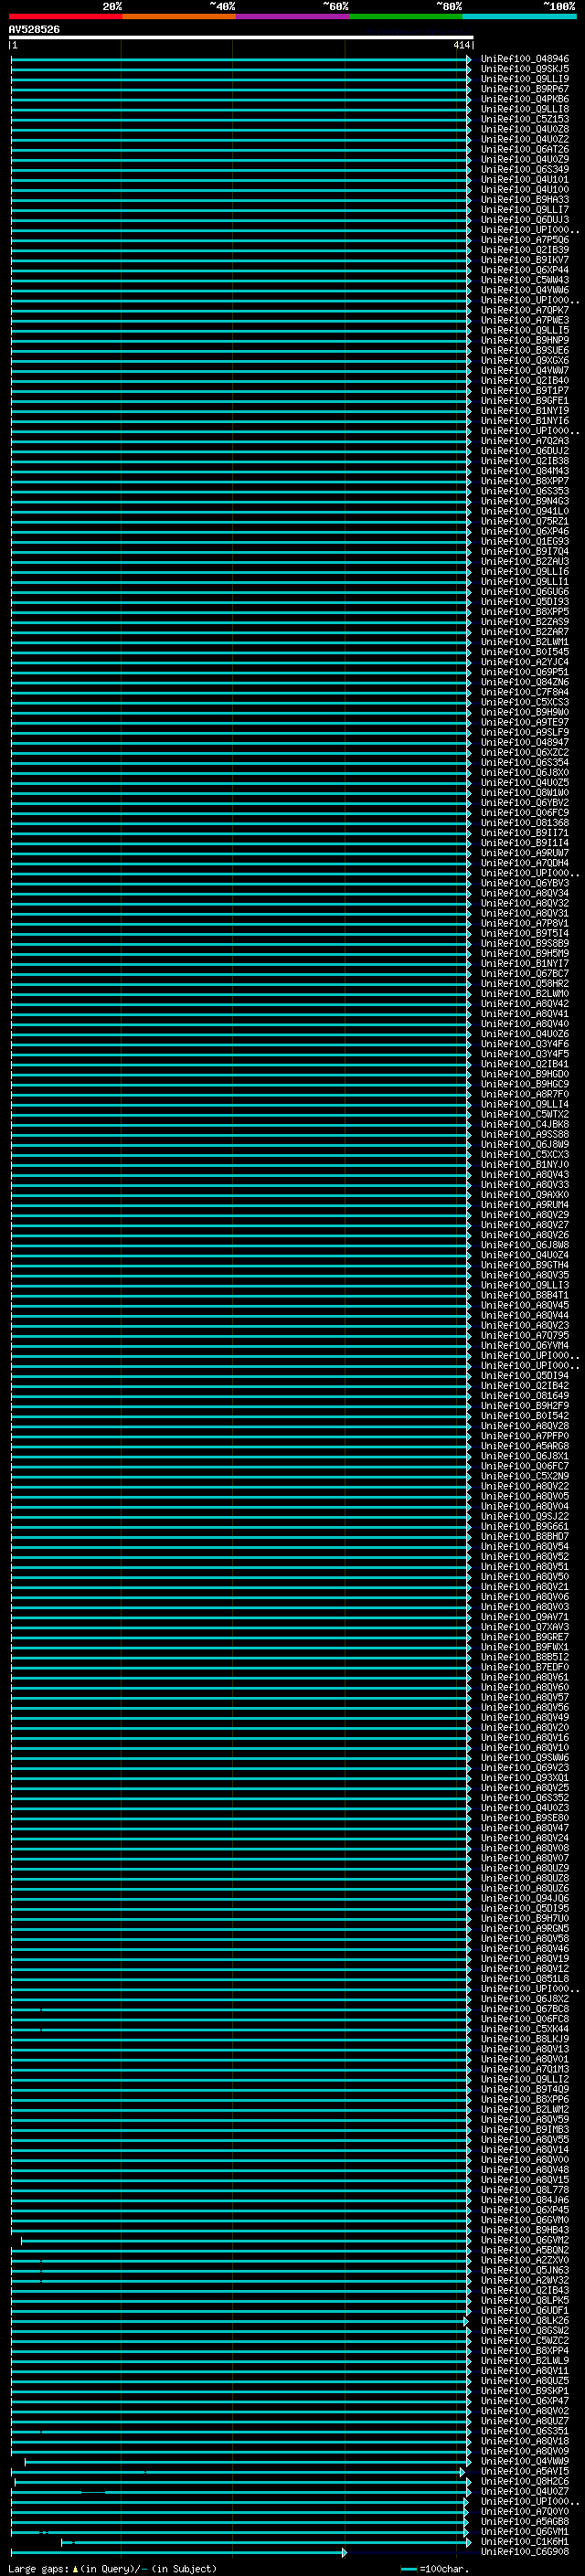This screenshot has height=2576, width=585.
Task: Open hit UniRef100_A7P506
Action: 525,240
